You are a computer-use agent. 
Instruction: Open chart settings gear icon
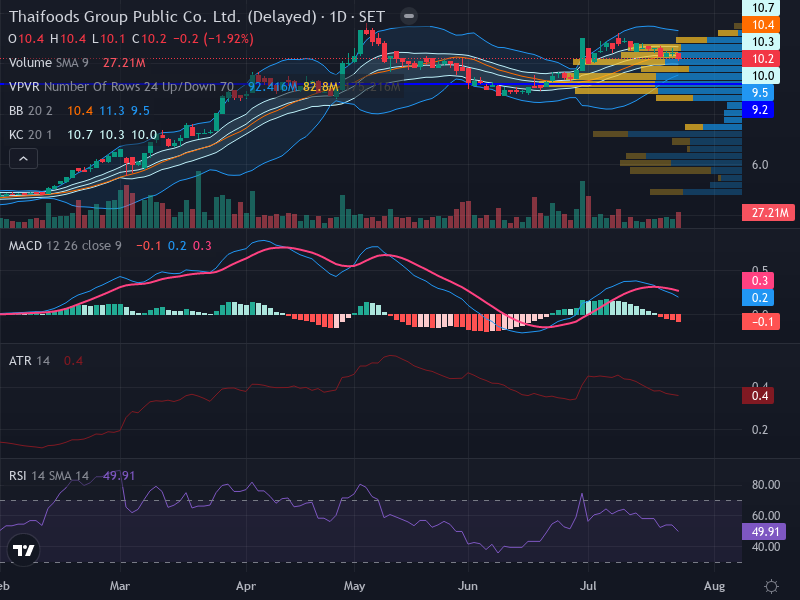pos(771,586)
